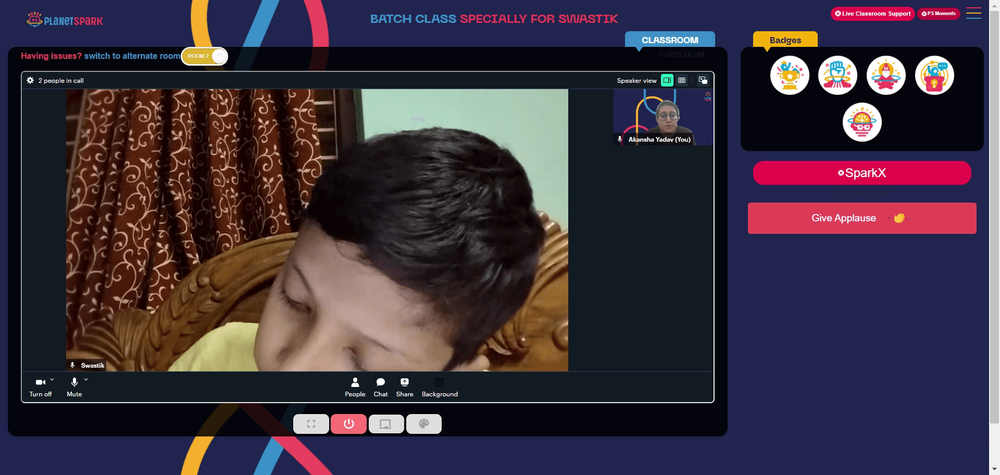1000x475 pixels.
Task: Click the SparkX button
Action: pyautogui.click(x=862, y=173)
